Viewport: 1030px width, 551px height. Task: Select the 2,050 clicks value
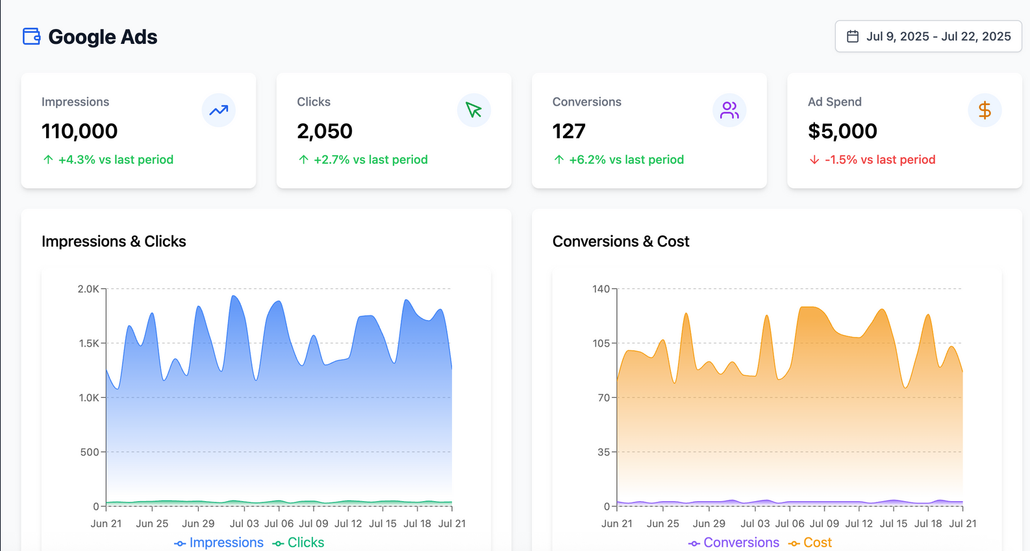pyautogui.click(x=325, y=131)
